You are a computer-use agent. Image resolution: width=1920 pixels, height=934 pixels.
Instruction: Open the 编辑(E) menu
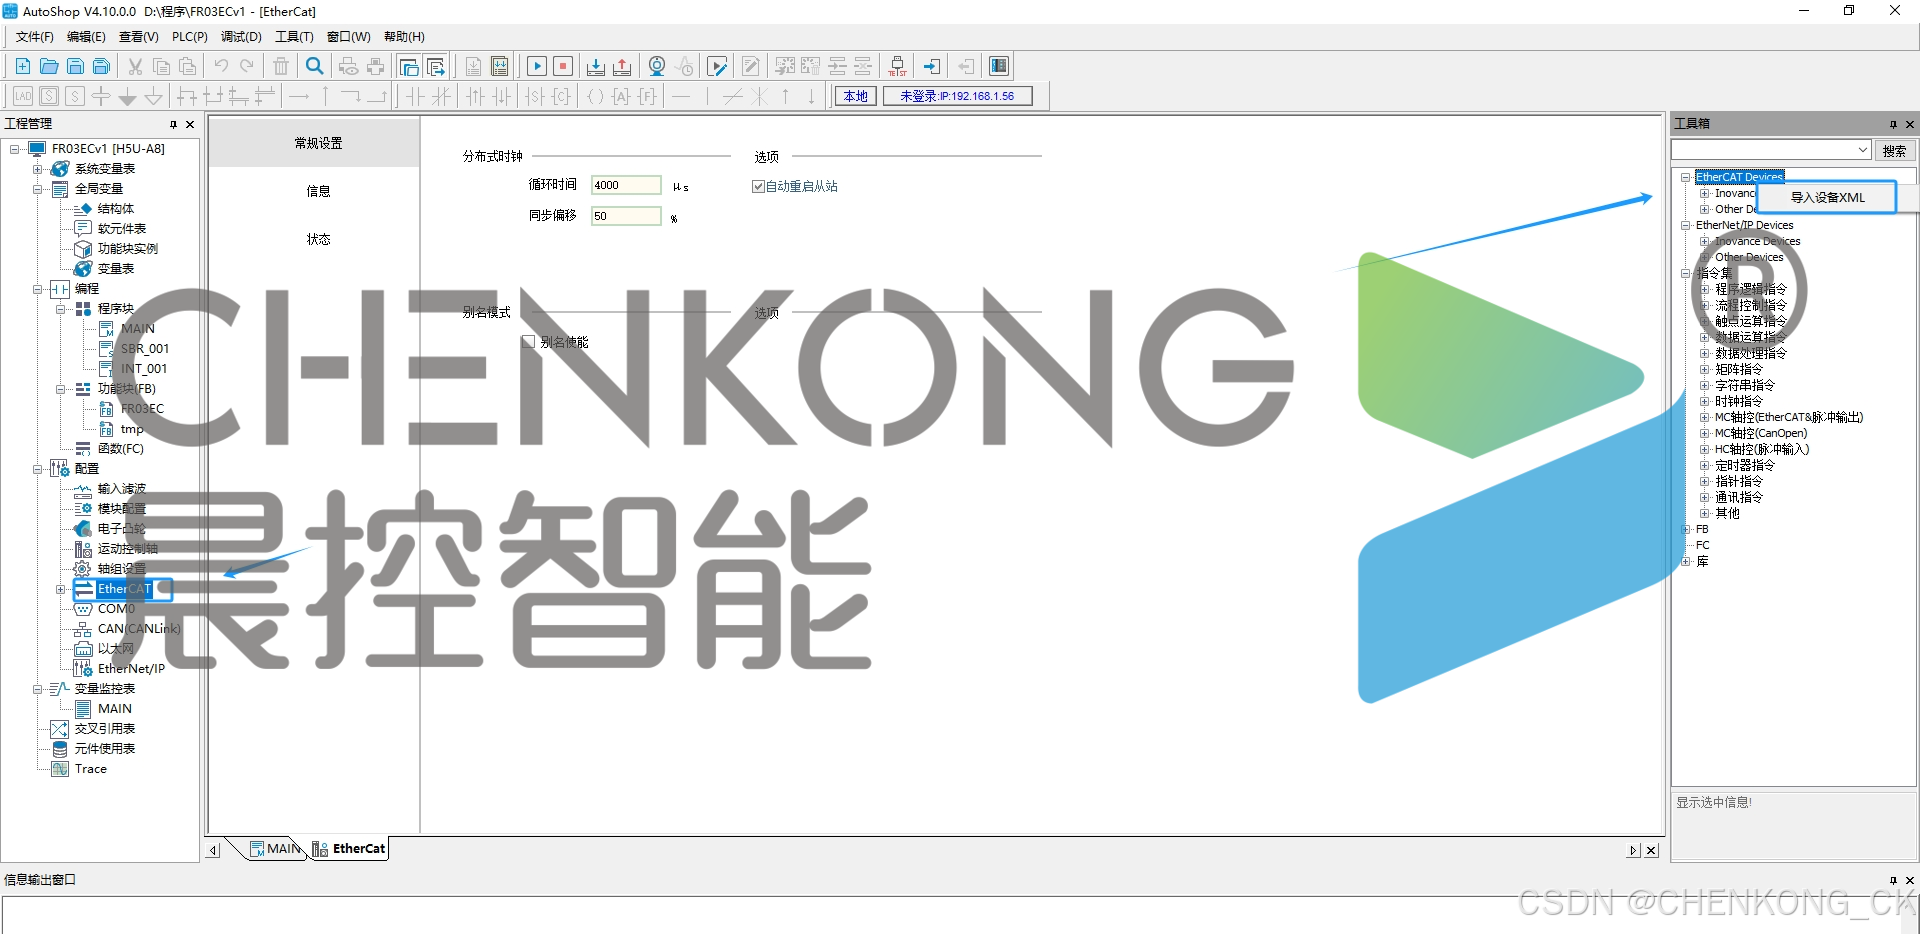pyautogui.click(x=86, y=37)
